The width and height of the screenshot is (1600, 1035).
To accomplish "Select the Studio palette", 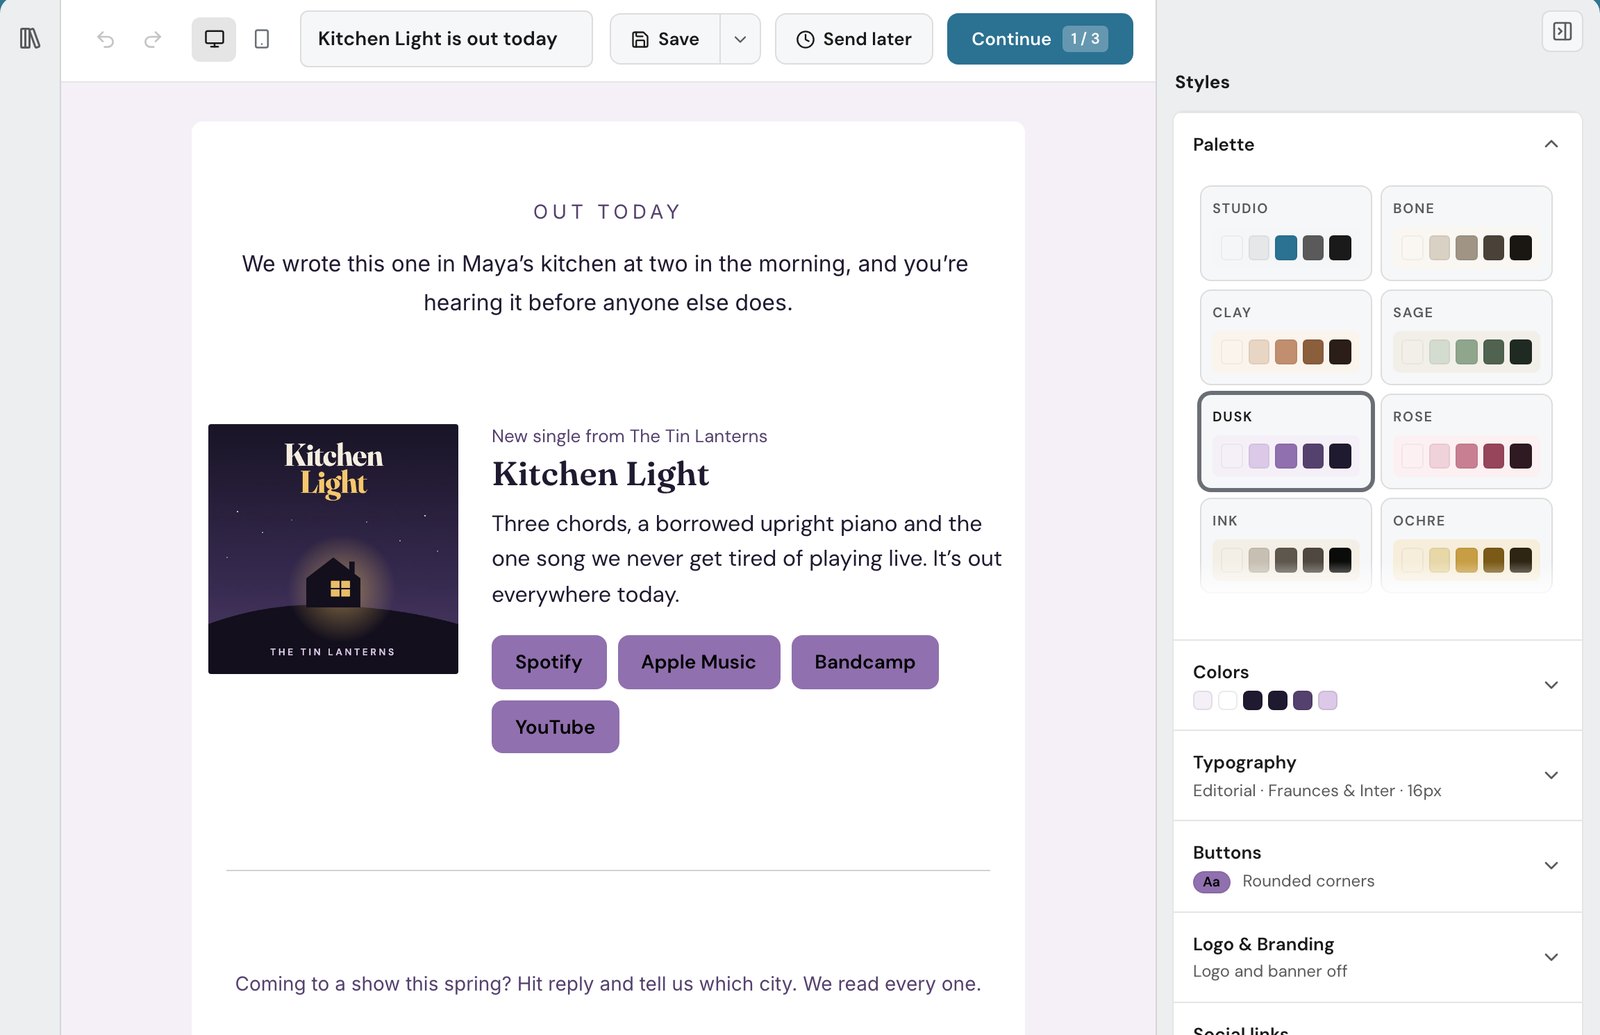I will [x=1286, y=233].
